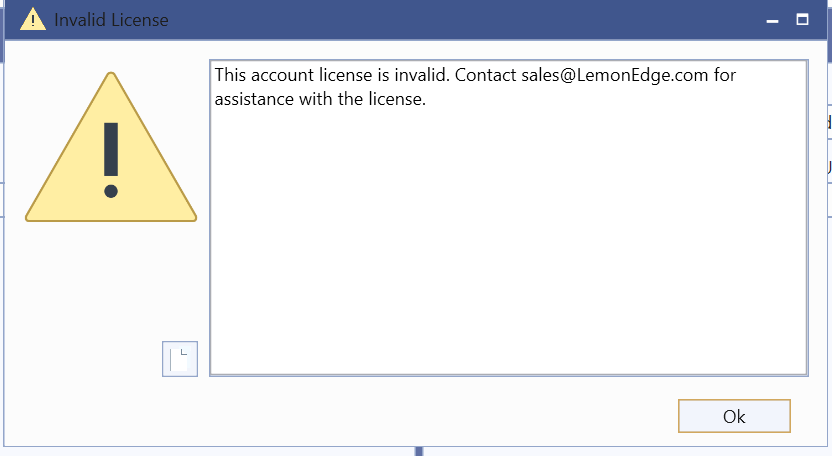Click the word invalid in the message
The height and width of the screenshot is (456, 832).
point(422,75)
